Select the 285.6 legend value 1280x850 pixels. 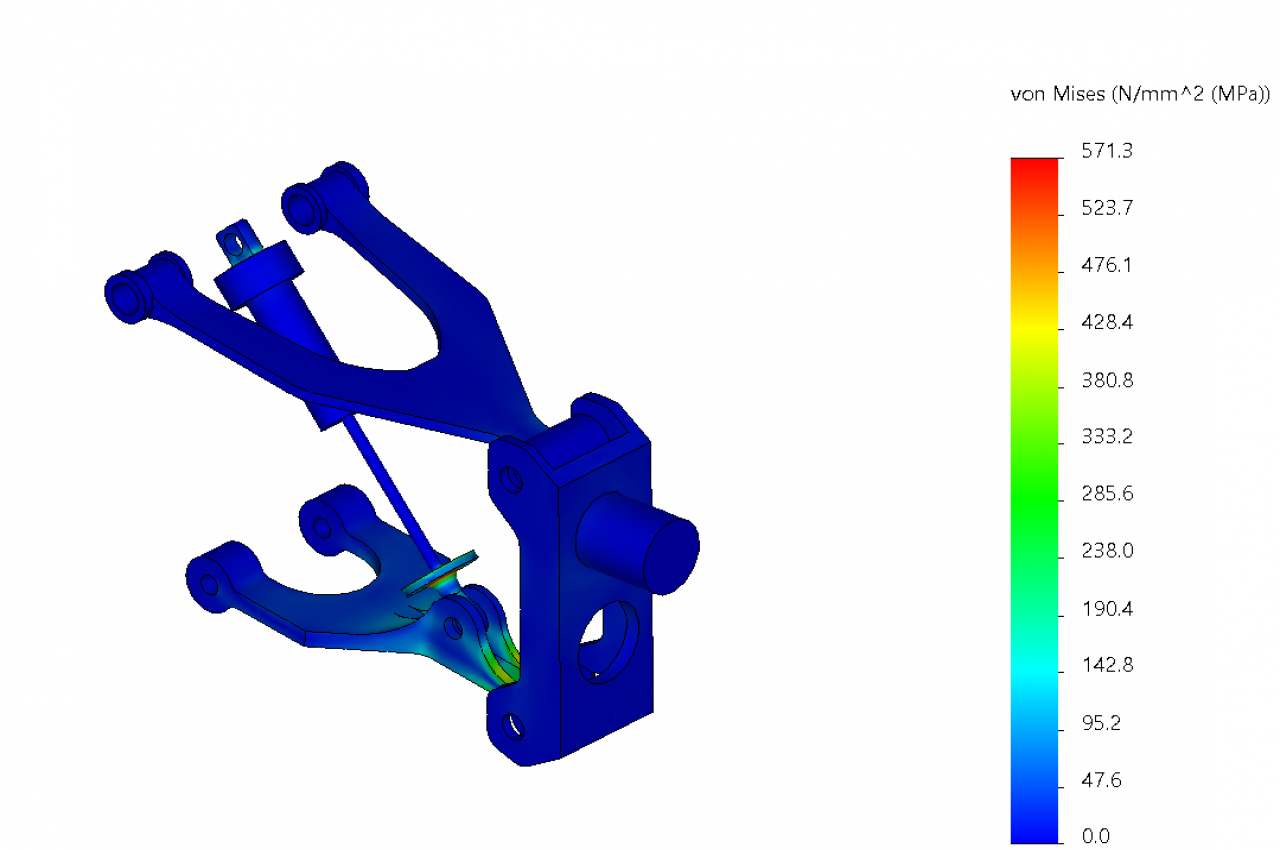(1107, 494)
